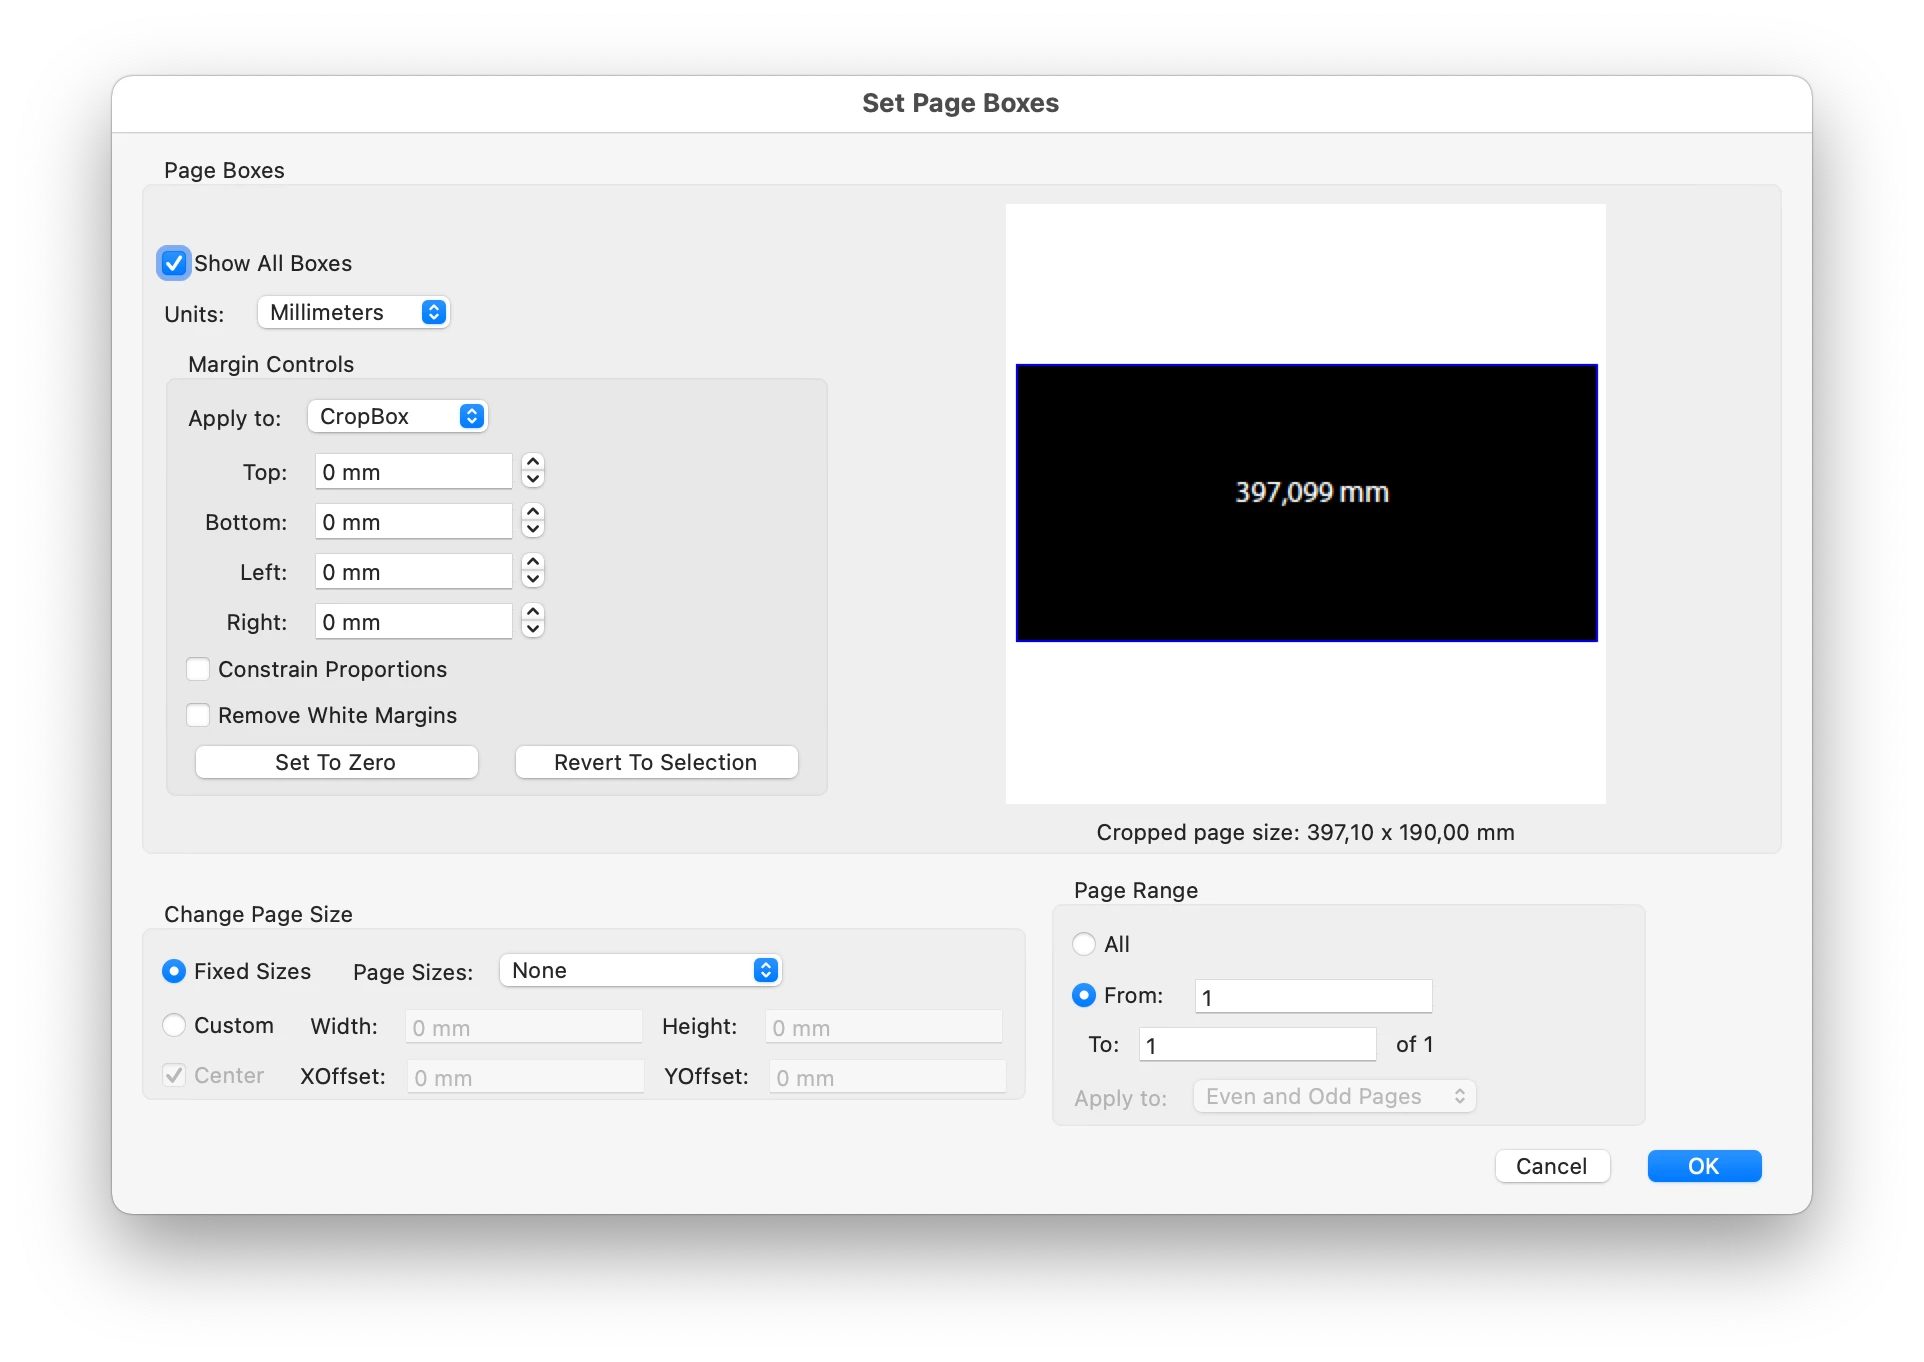Decrement the Bottom margin stepper down arrow
The width and height of the screenshot is (1924, 1362).
coord(533,530)
